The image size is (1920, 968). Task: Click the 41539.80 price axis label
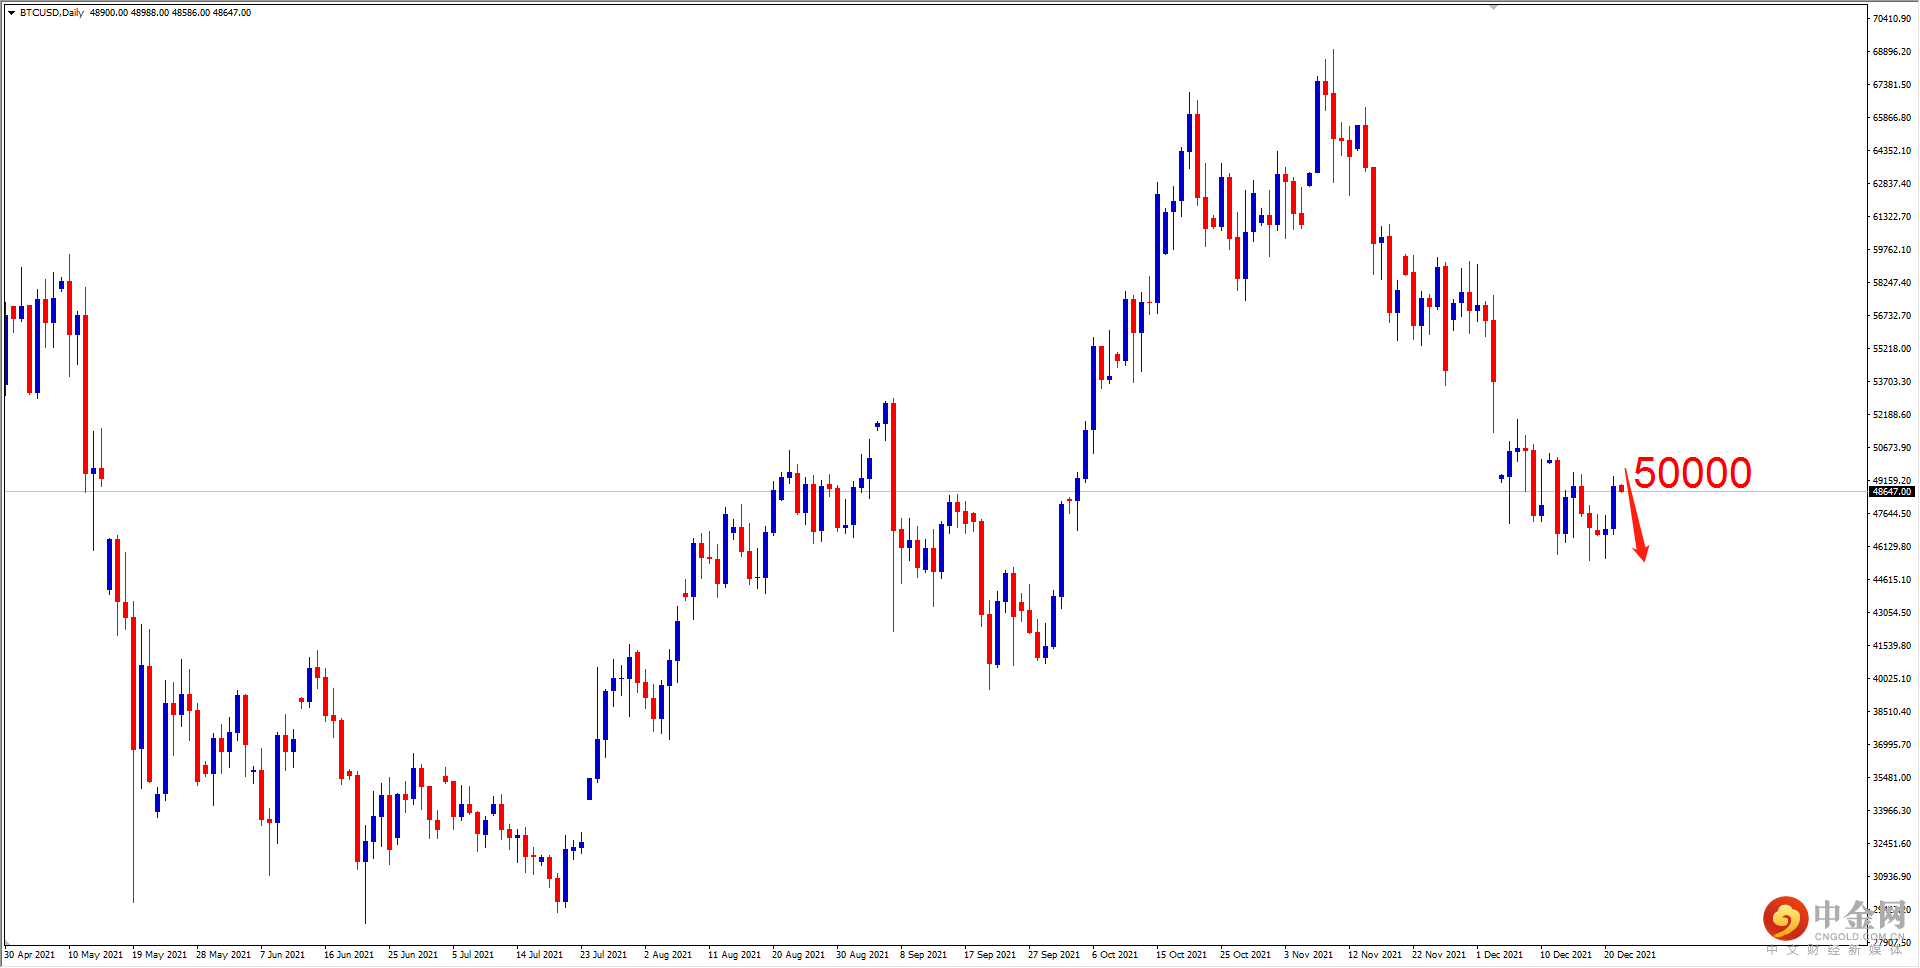[1892, 646]
